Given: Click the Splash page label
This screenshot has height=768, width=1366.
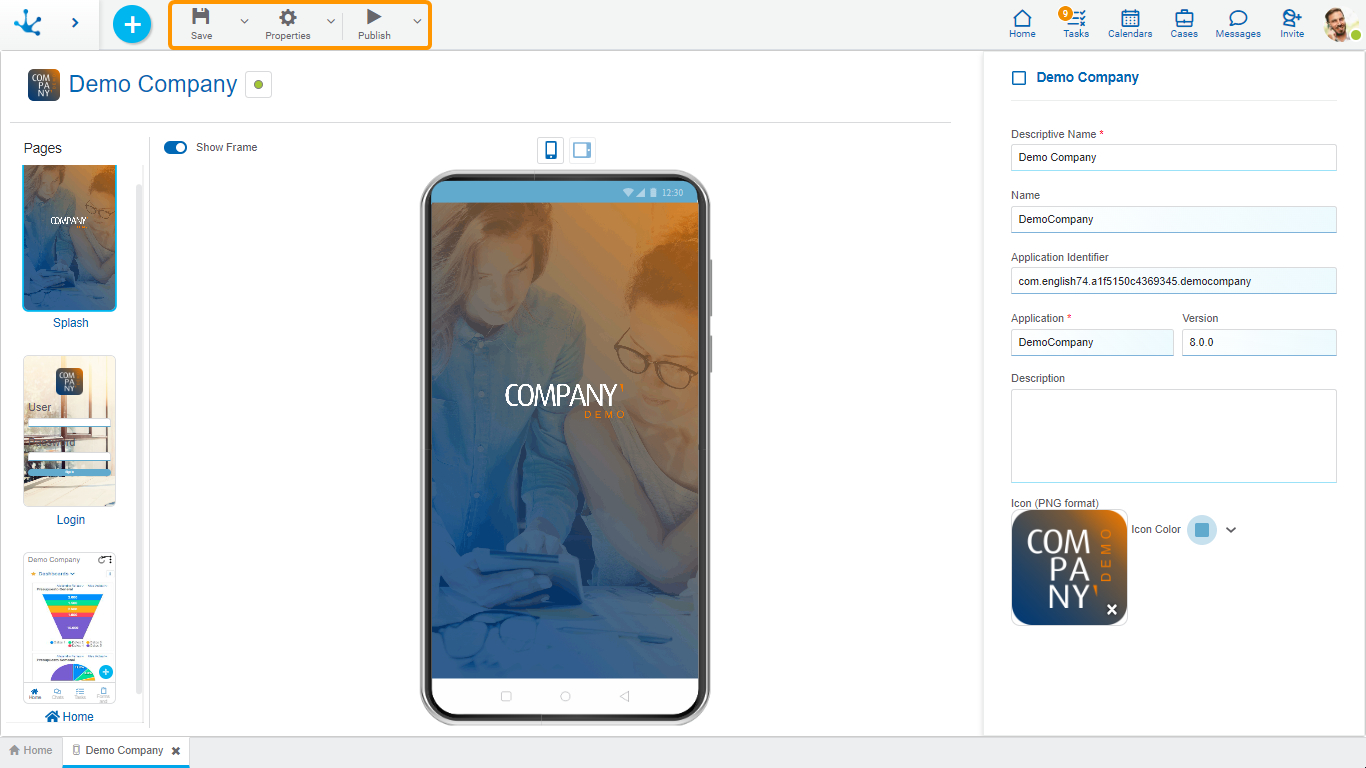Looking at the screenshot, I should click(x=71, y=323).
